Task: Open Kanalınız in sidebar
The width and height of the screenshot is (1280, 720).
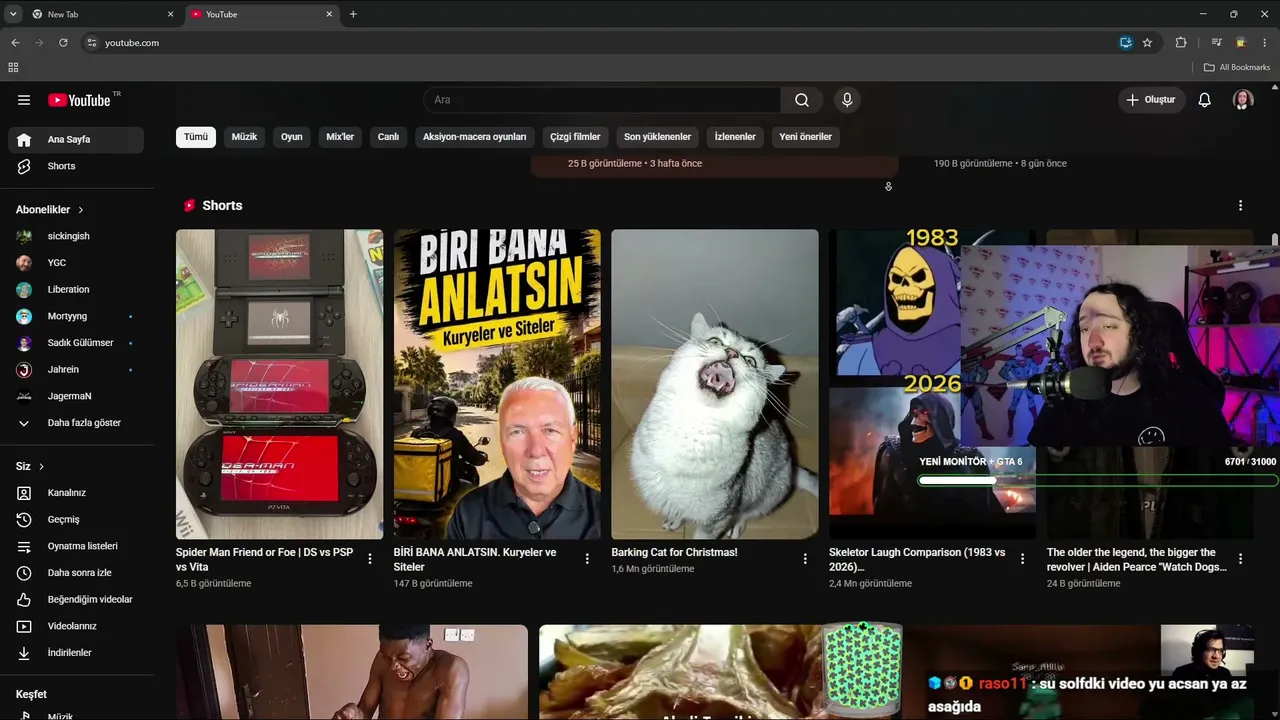Action: pos(76,493)
